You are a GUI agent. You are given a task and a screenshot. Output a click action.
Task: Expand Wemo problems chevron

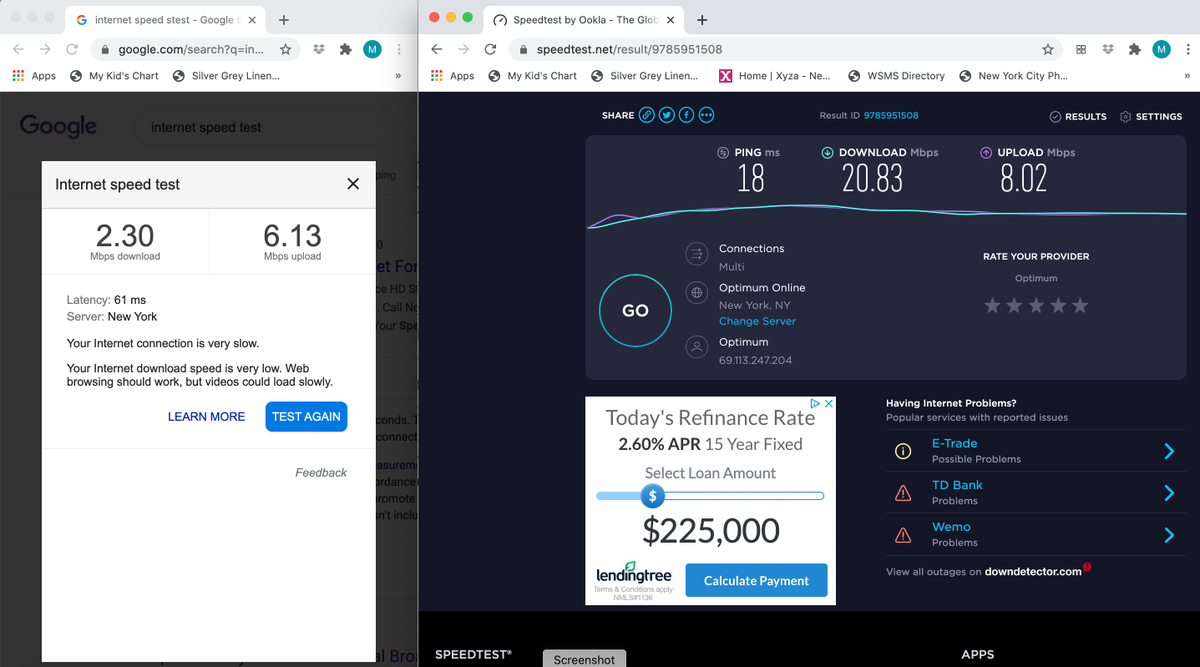[1169, 535]
